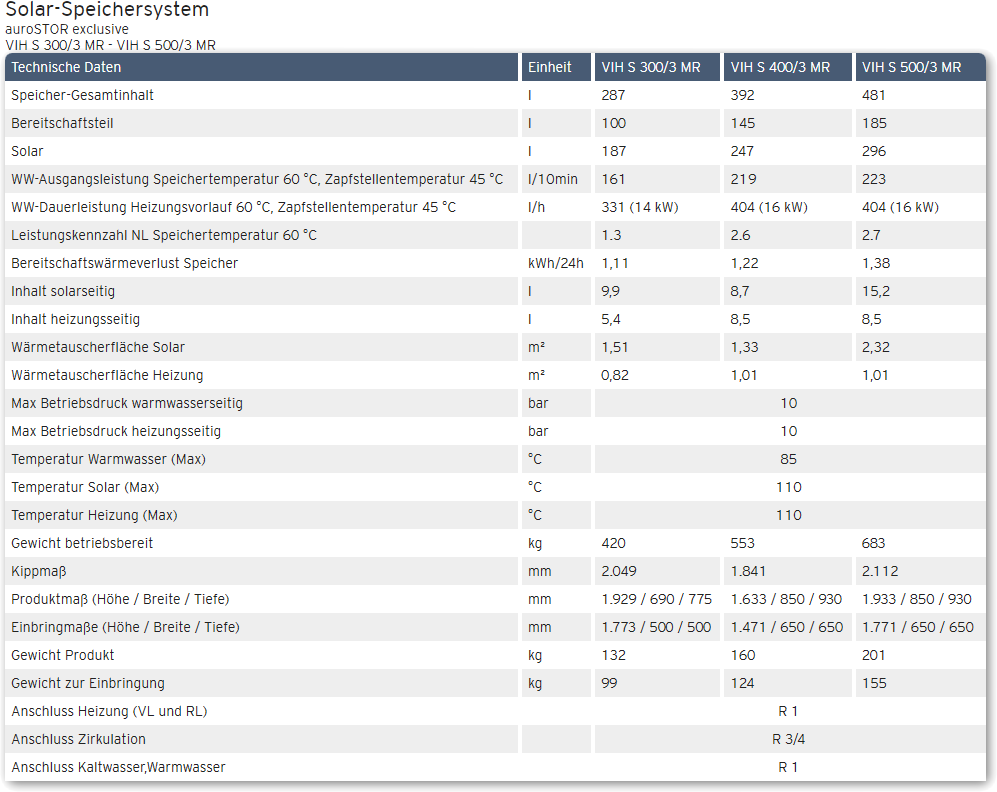This screenshot has height=792, width=997.
Task: Select the 'Bereitschaftsteil' row label
Action: 63,123
